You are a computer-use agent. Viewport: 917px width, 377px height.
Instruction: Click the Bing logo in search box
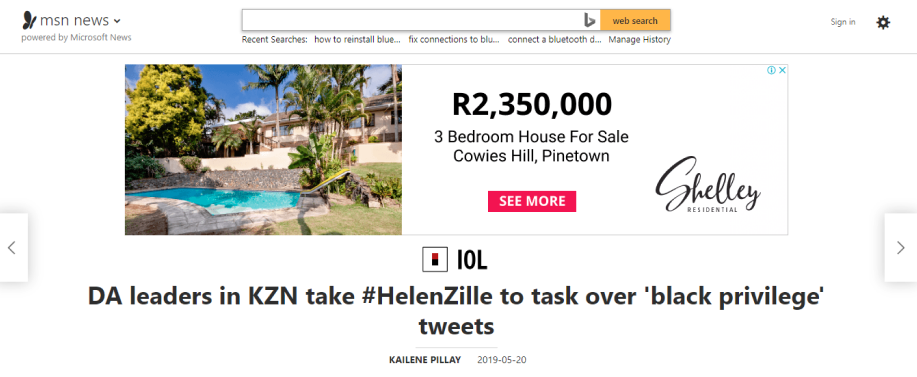(x=589, y=20)
